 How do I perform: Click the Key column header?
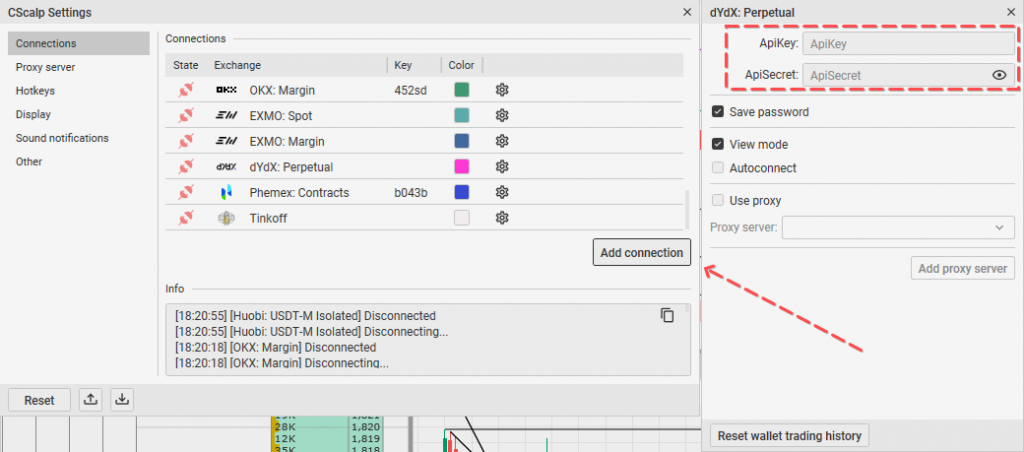[403, 65]
